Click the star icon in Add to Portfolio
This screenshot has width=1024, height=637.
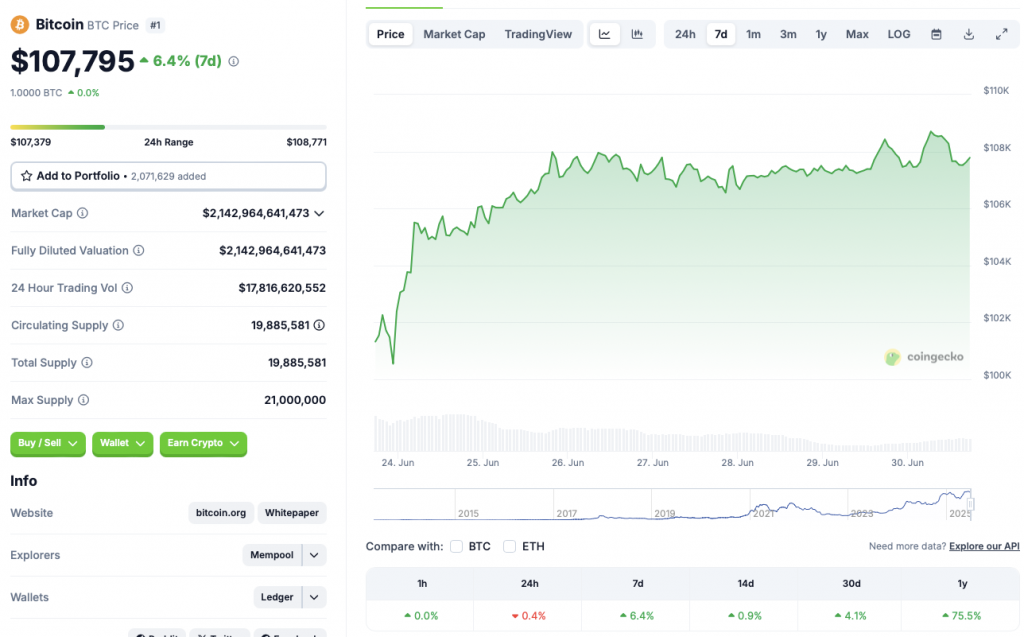point(27,176)
